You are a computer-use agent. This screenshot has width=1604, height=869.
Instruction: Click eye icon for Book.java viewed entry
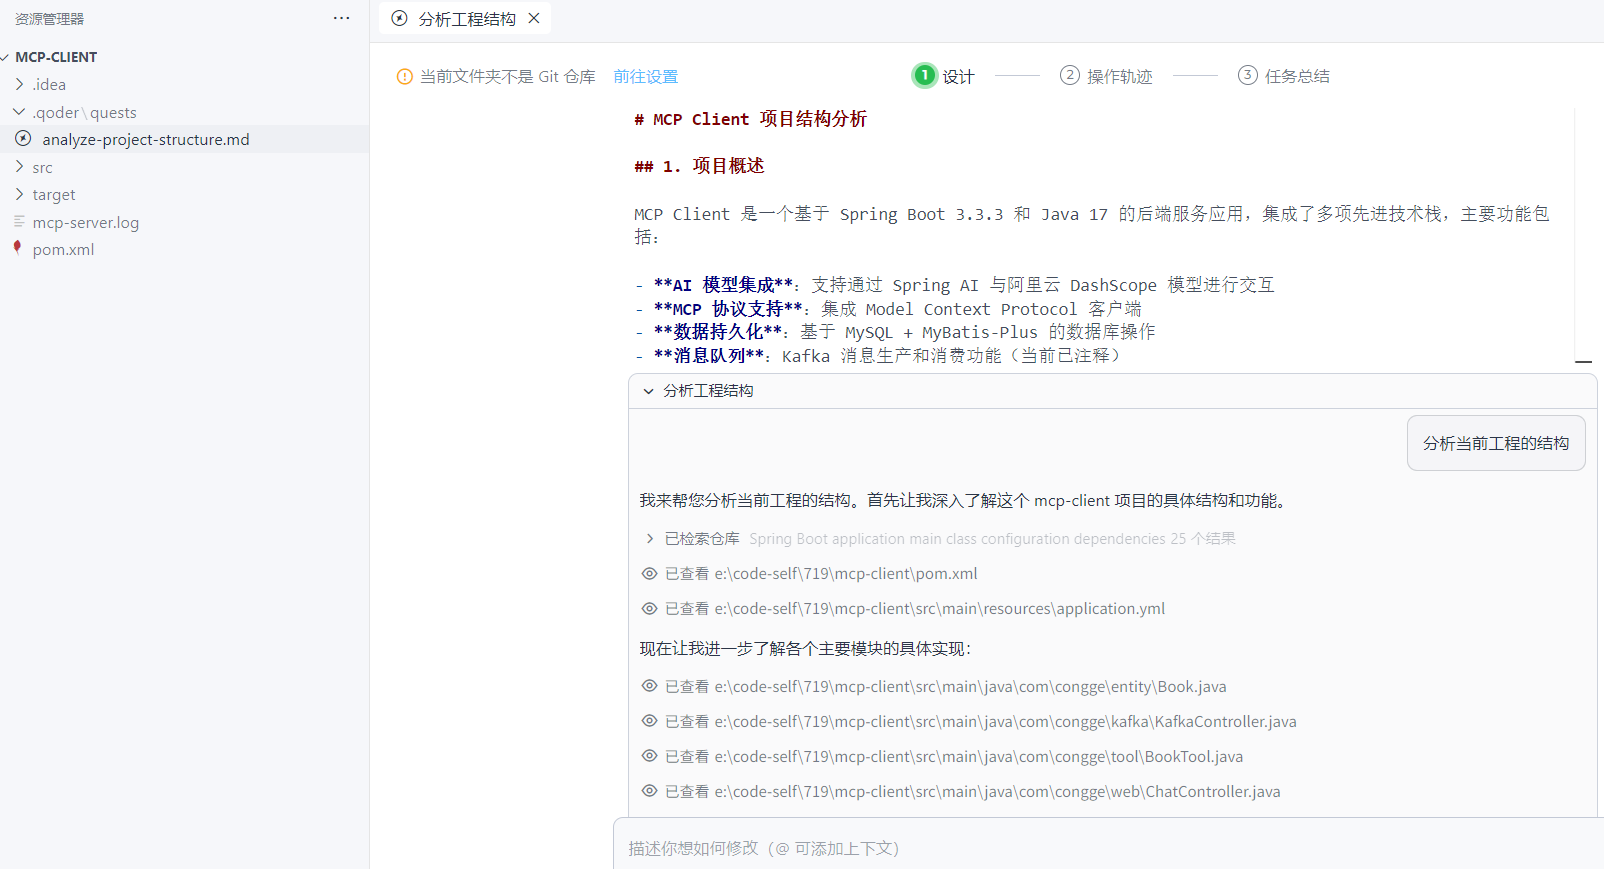pyautogui.click(x=649, y=687)
